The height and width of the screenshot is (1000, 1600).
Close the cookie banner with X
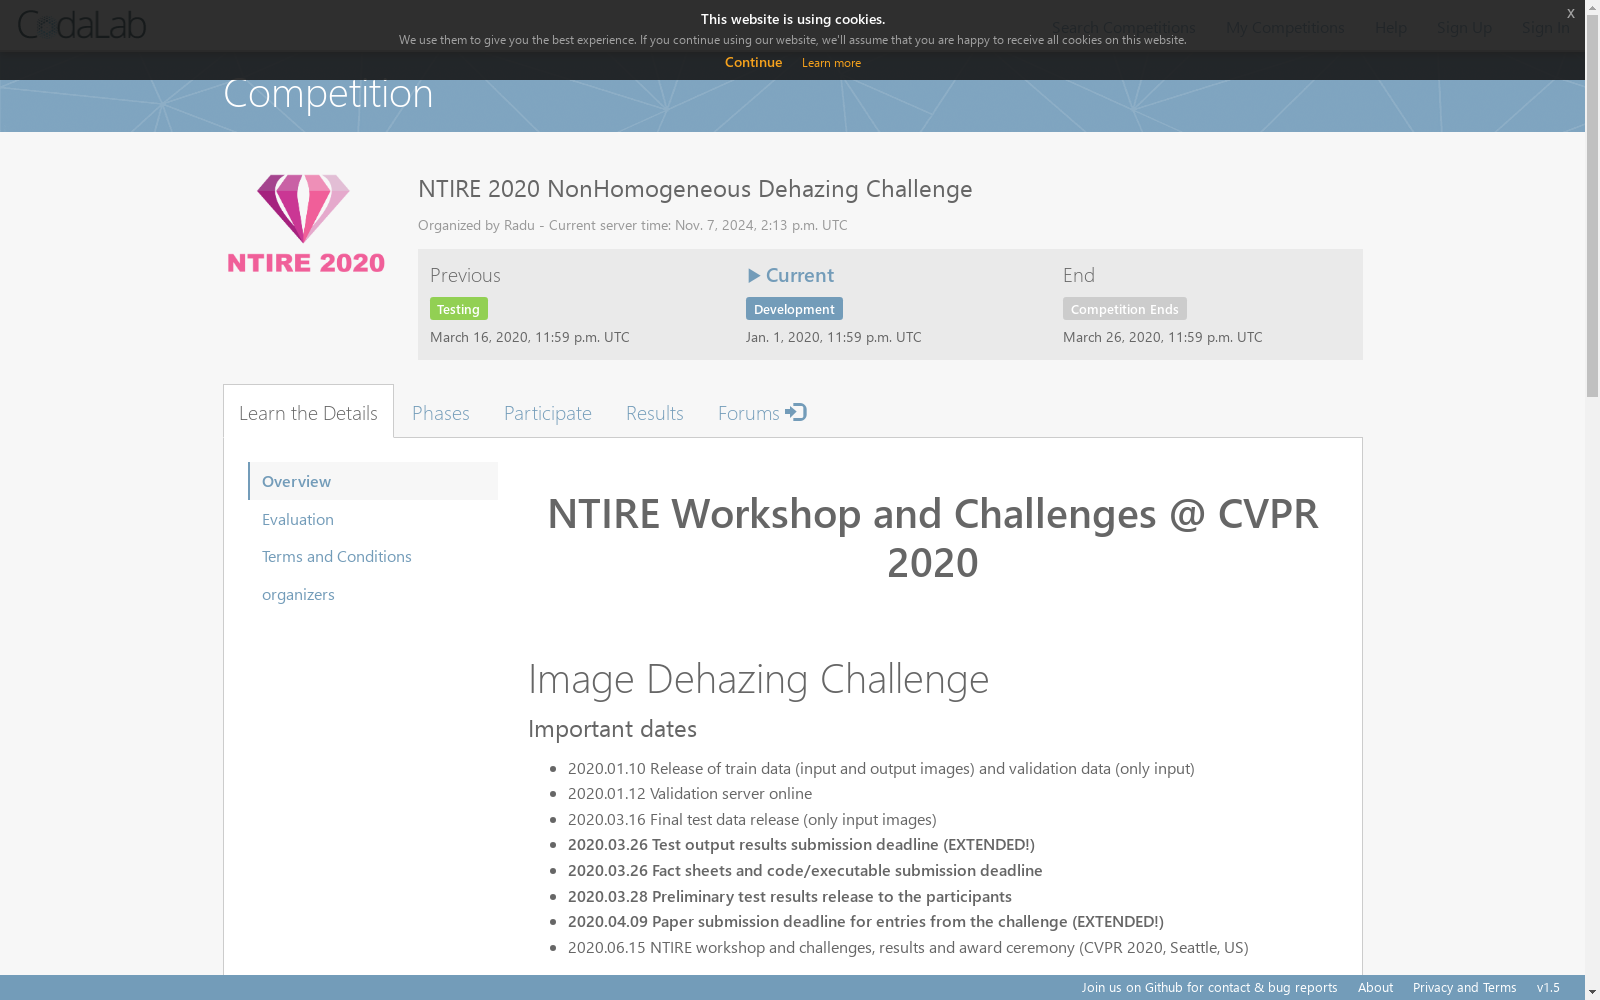(1570, 13)
